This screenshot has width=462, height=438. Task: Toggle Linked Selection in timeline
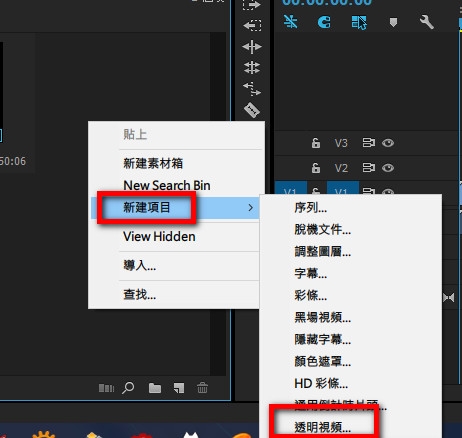click(359, 23)
